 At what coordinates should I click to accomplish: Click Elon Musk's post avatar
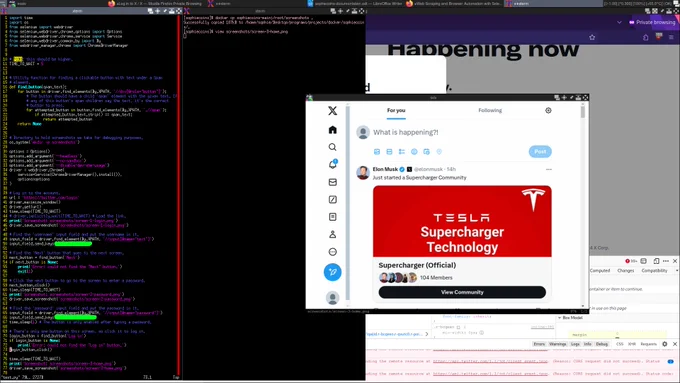[x=363, y=172]
